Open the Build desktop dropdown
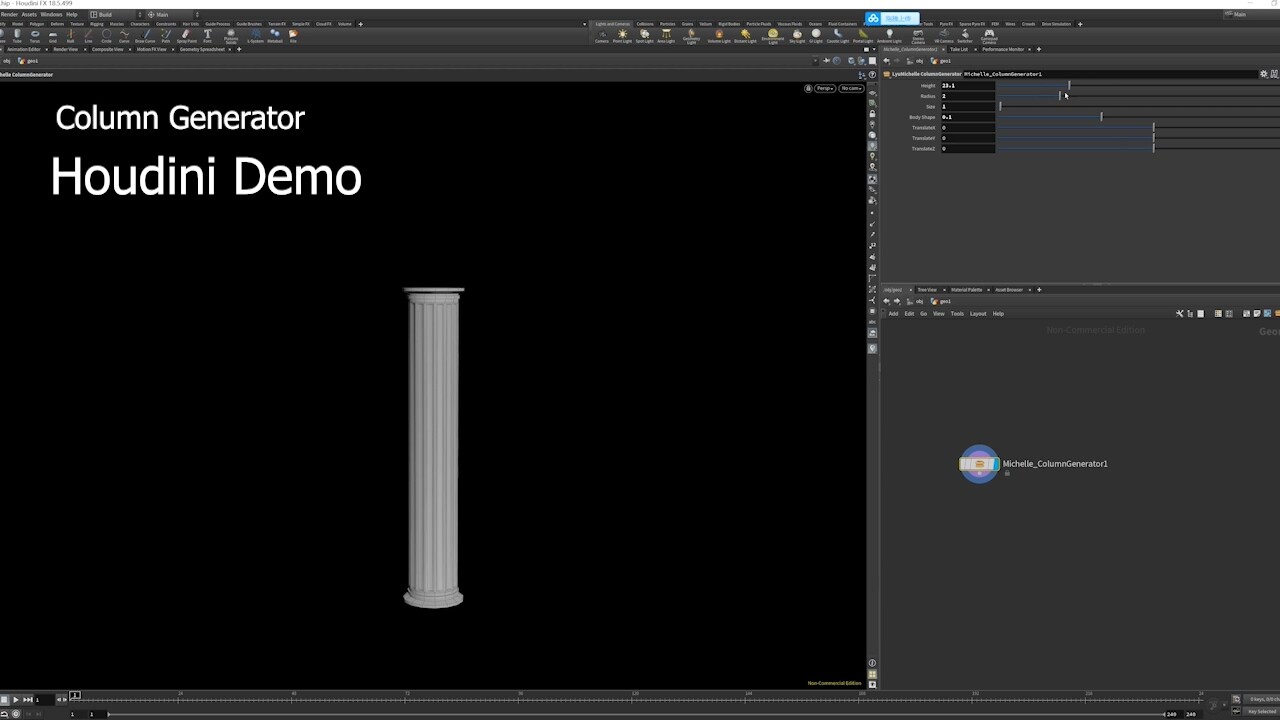1280x720 pixels. point(104,14)
